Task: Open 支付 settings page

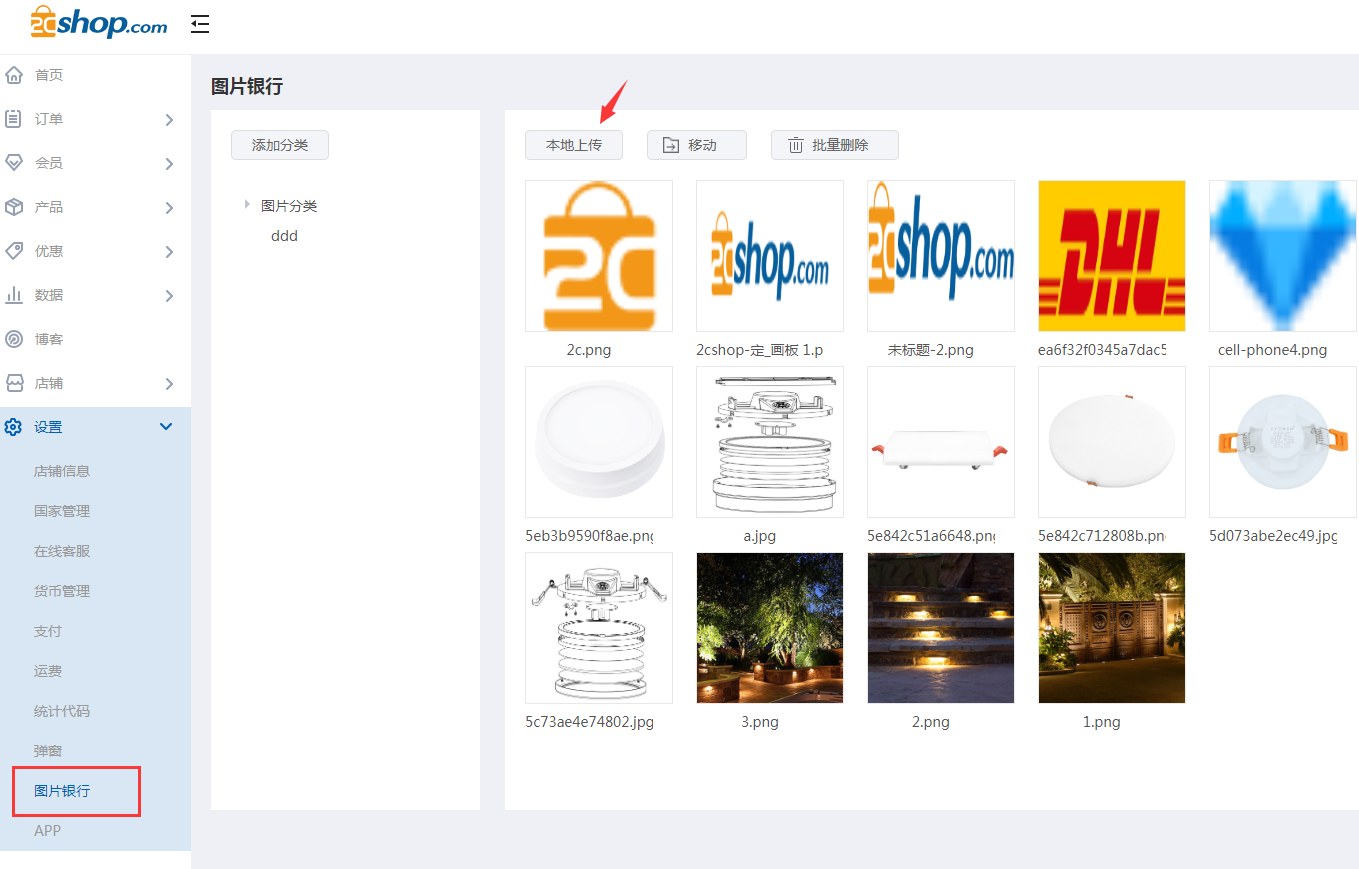Action: [x=48, y=631]
